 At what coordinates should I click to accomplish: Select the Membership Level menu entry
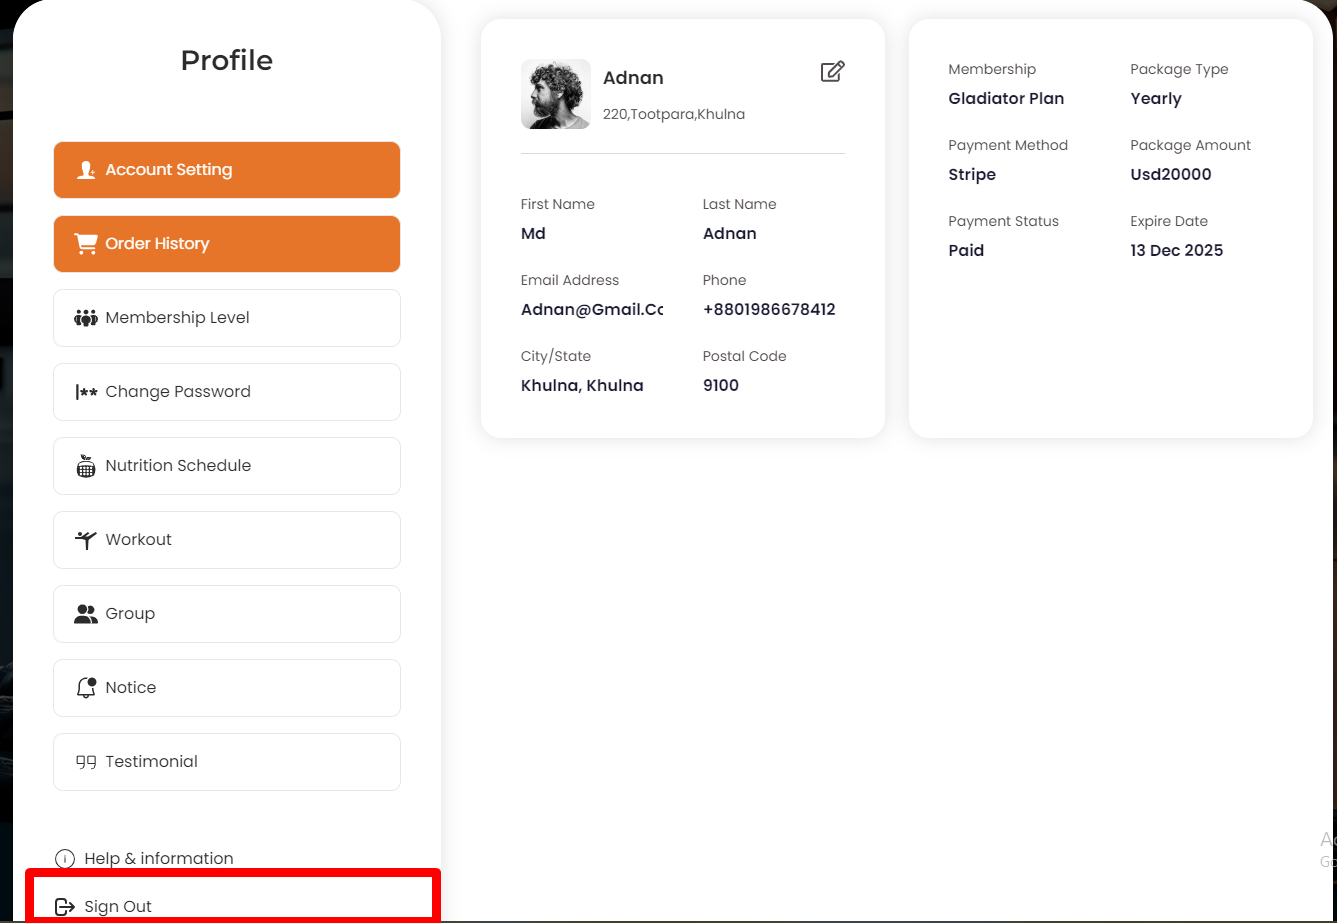pyautogui.click(x=227, y=318)
